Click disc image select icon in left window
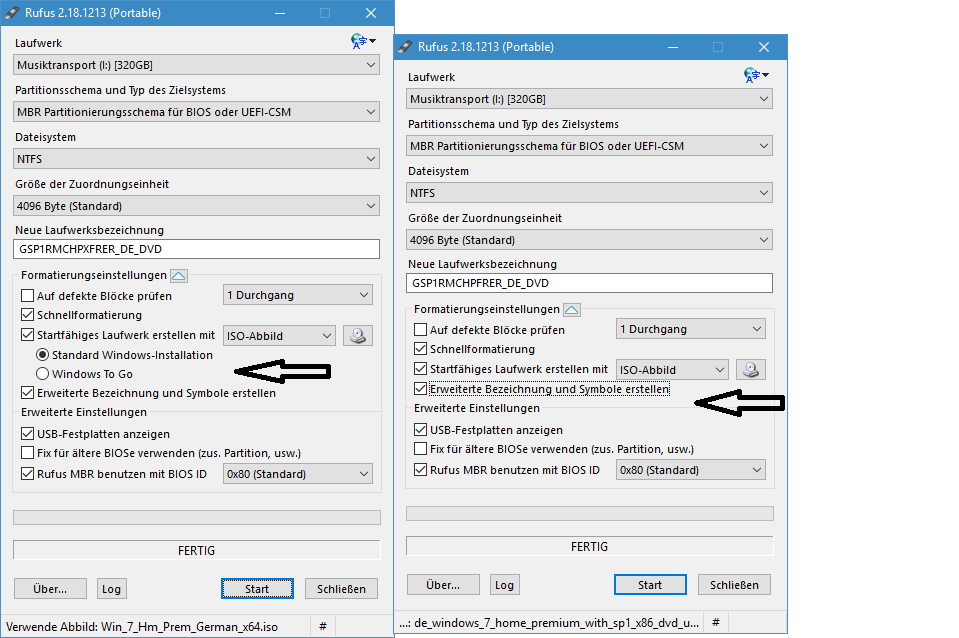Viewport: 959px width, 638px height. coord(358,335)
